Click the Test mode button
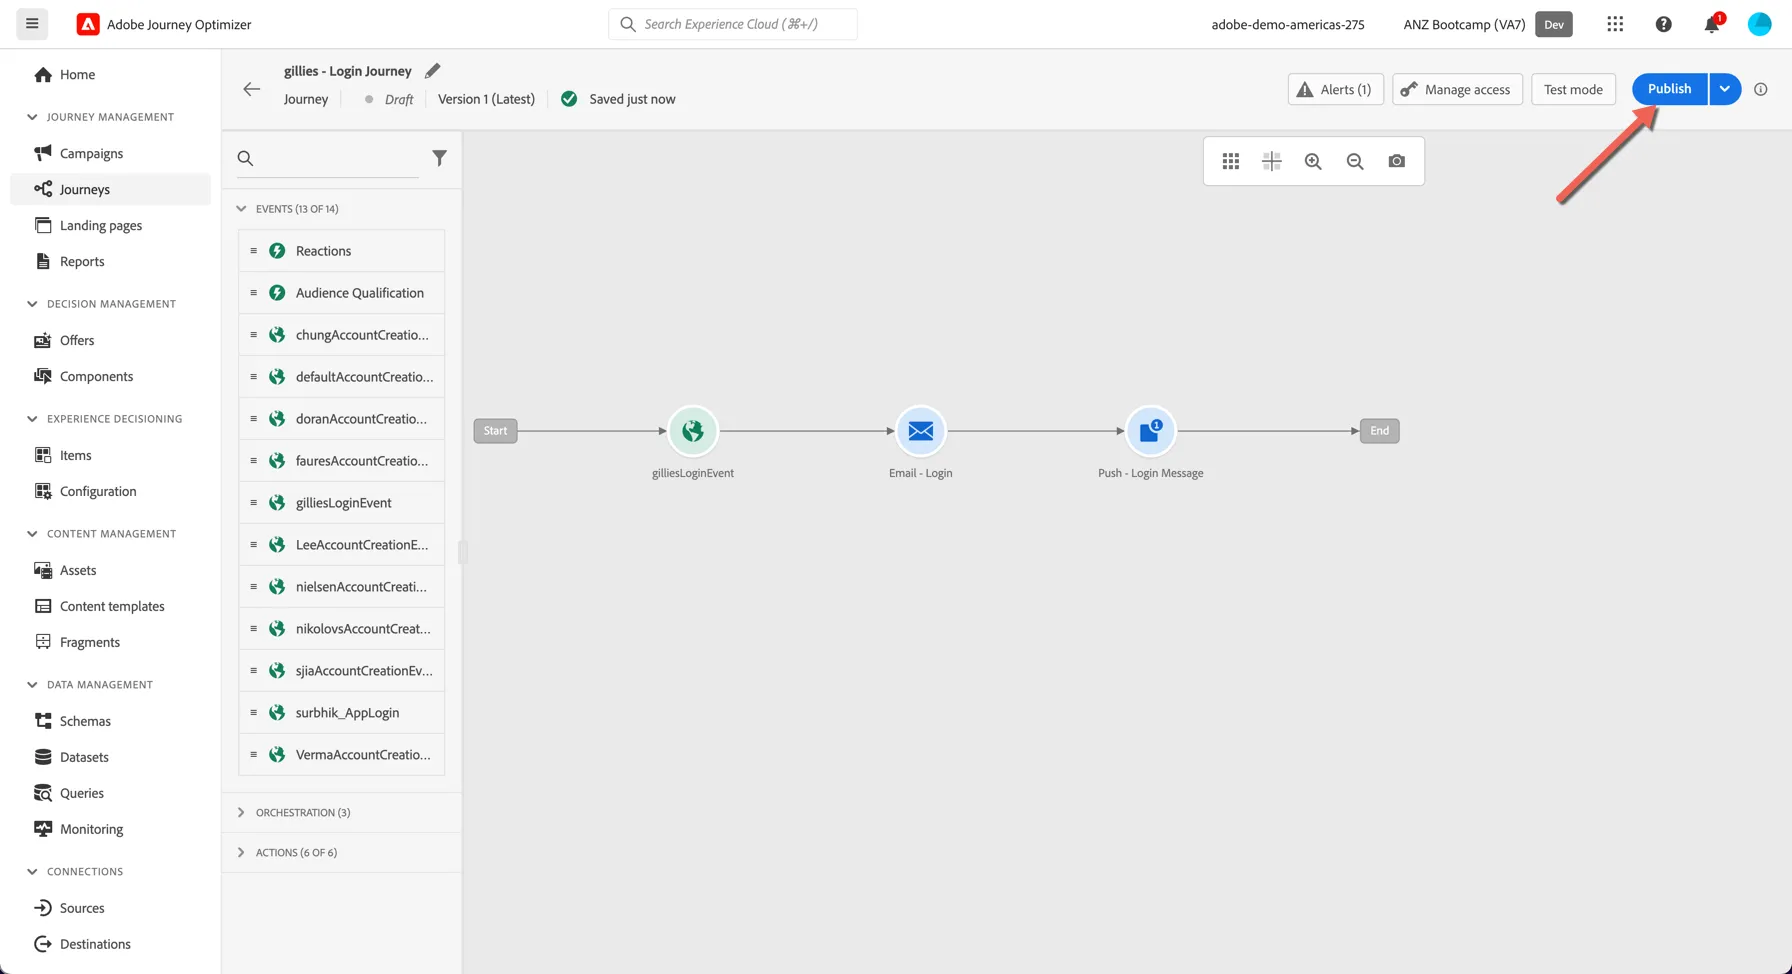Image resolution: width=1792 pixels, height=974 pixels. [1573, 89]
